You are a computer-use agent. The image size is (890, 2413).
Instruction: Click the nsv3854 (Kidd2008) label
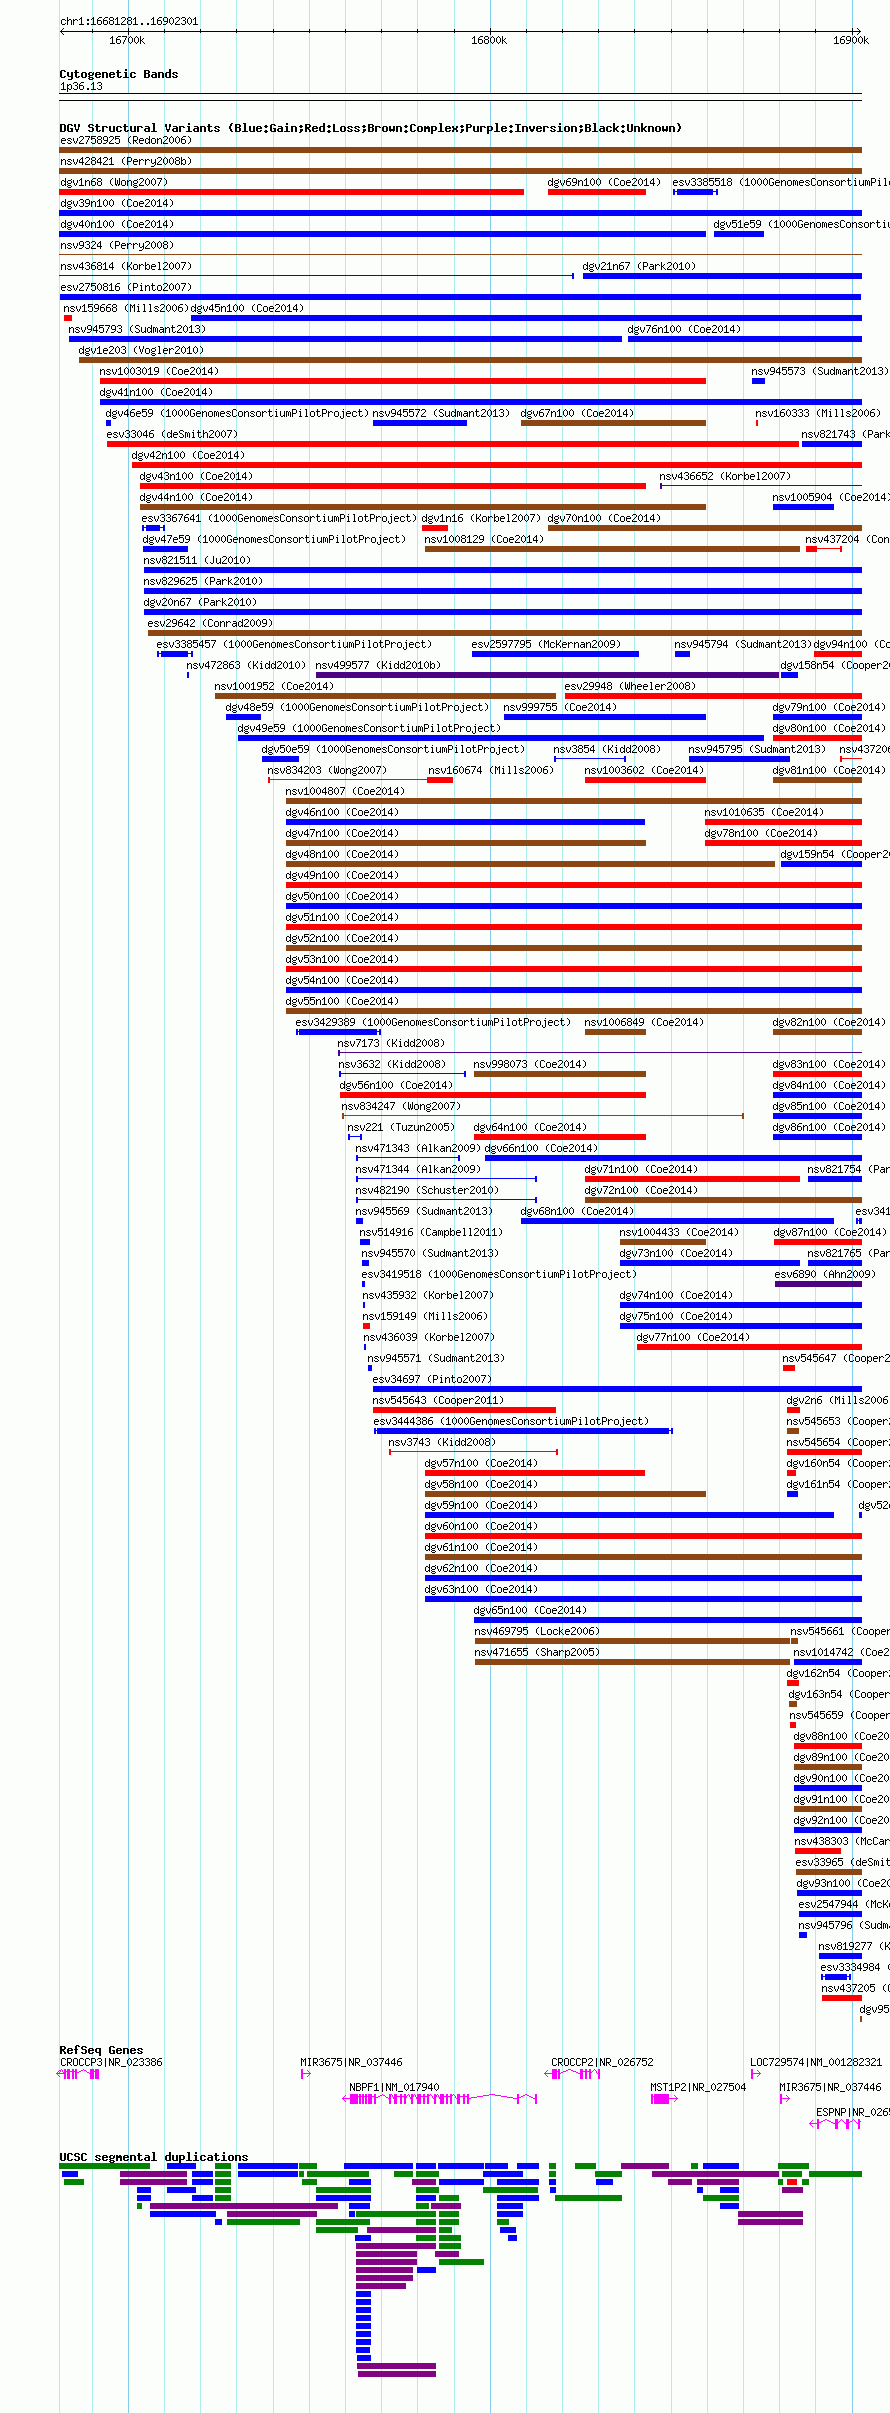pos(607,749)
